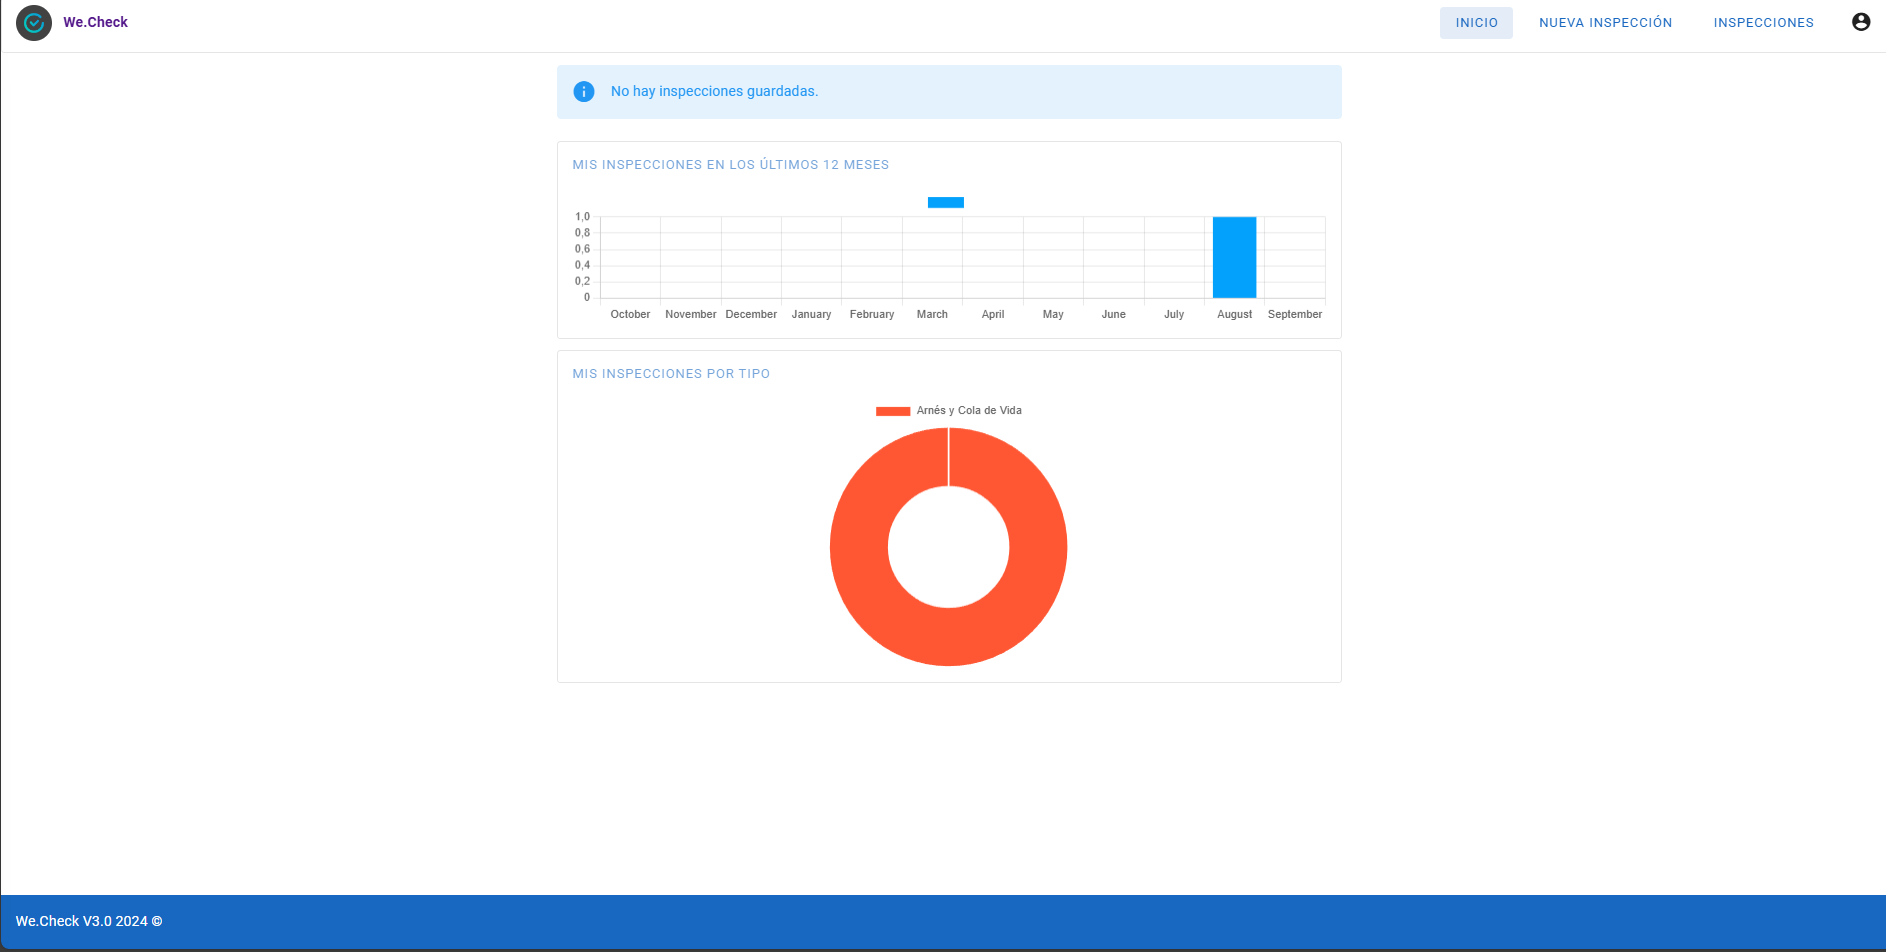The image size is (1886, 952).
Task: Select the 'Mis inspecciones en los últimos 12 meses' heading
Action: point(730,165)
